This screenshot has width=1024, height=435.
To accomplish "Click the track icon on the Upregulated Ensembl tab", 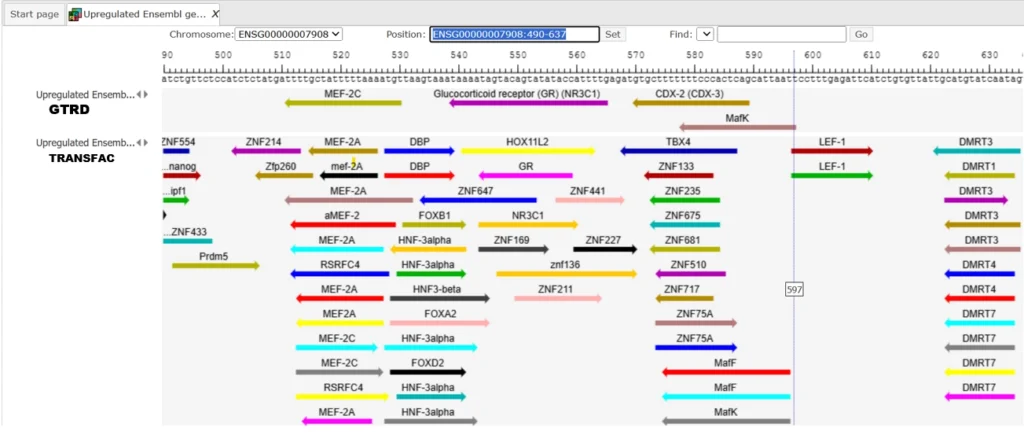I will click(76, 14).
